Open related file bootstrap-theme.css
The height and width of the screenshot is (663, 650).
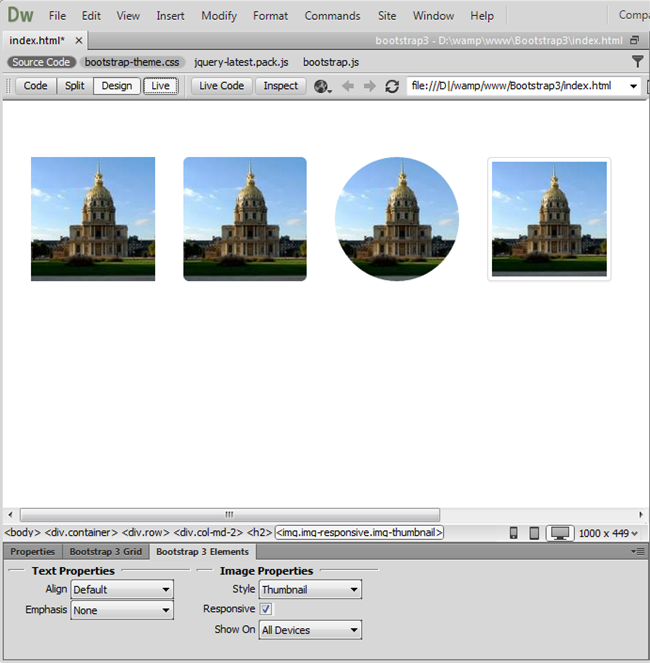pos(132,62)
